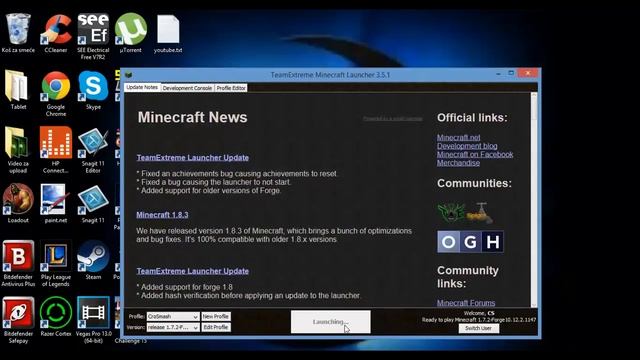Click the Powered by a small hamster link

393,118
